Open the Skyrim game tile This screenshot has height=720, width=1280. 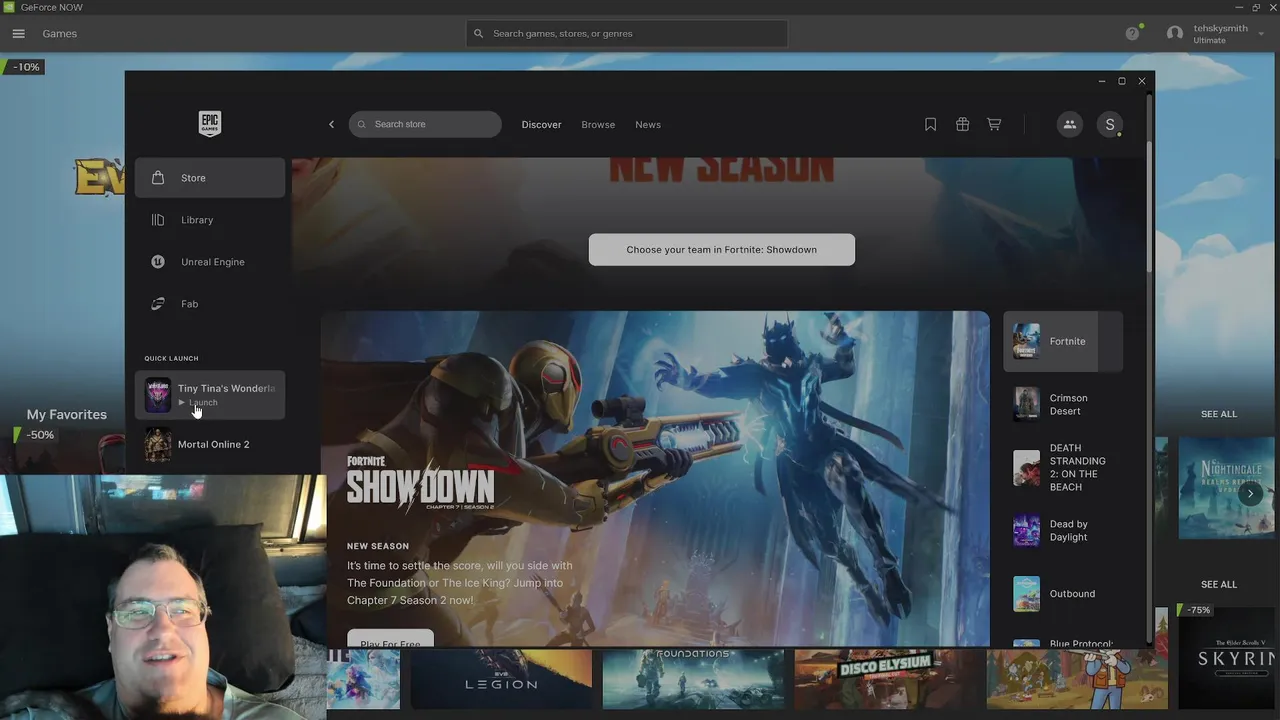[x=1228, y=657]
